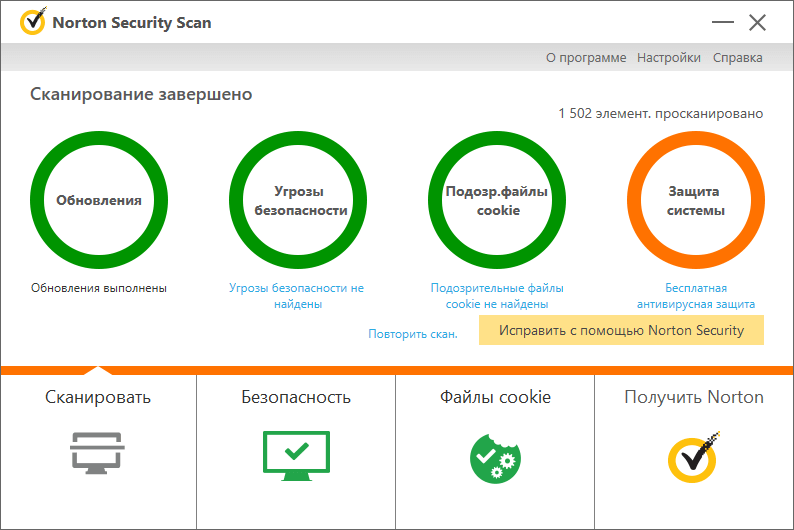Click the orange Защита системы circle
The height and width of the screenshot is (530, 794).
click(695, 200)
